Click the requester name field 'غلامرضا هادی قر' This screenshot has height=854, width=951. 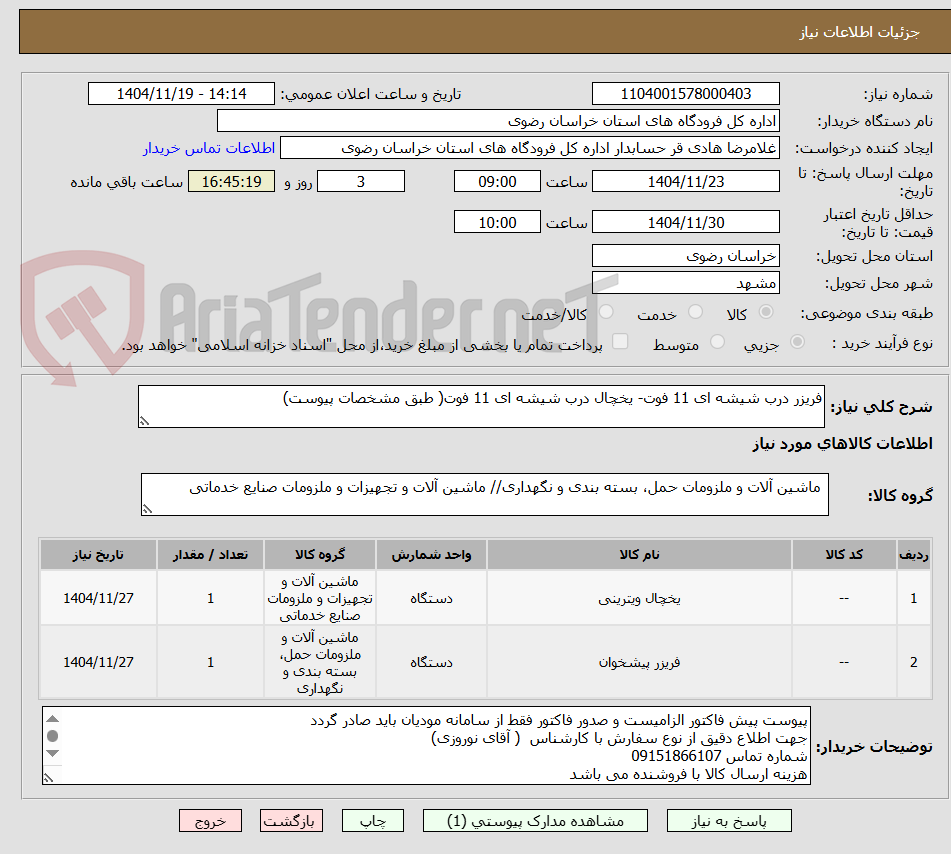click(x=529, y=148)
